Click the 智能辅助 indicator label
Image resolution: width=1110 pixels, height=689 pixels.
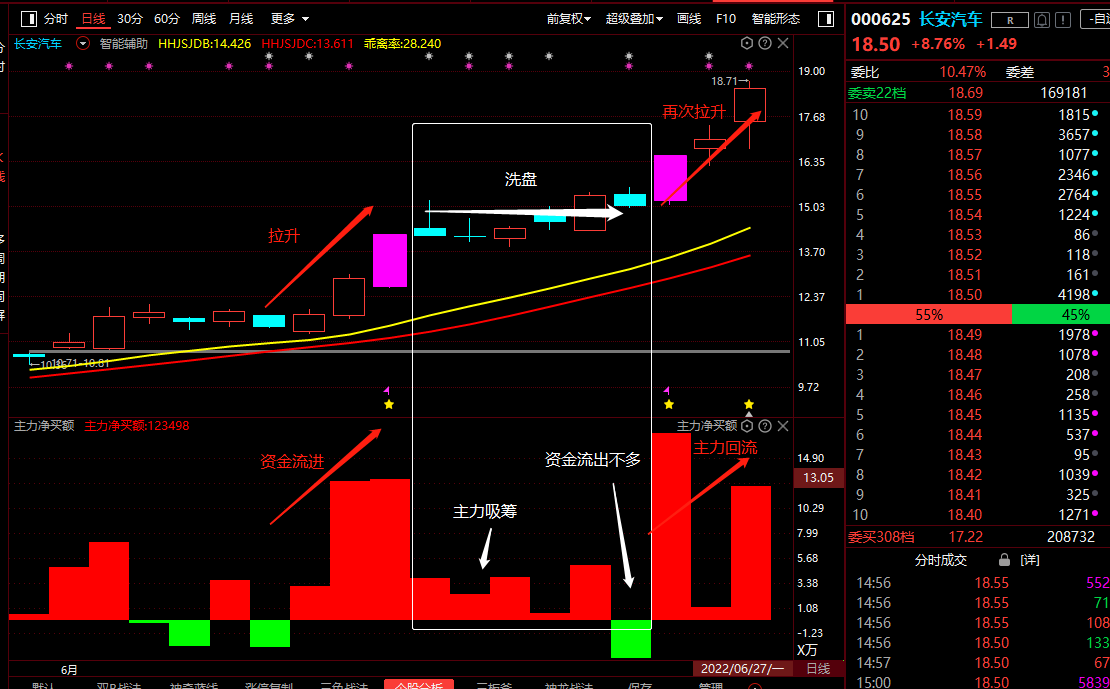click(124, 44)
